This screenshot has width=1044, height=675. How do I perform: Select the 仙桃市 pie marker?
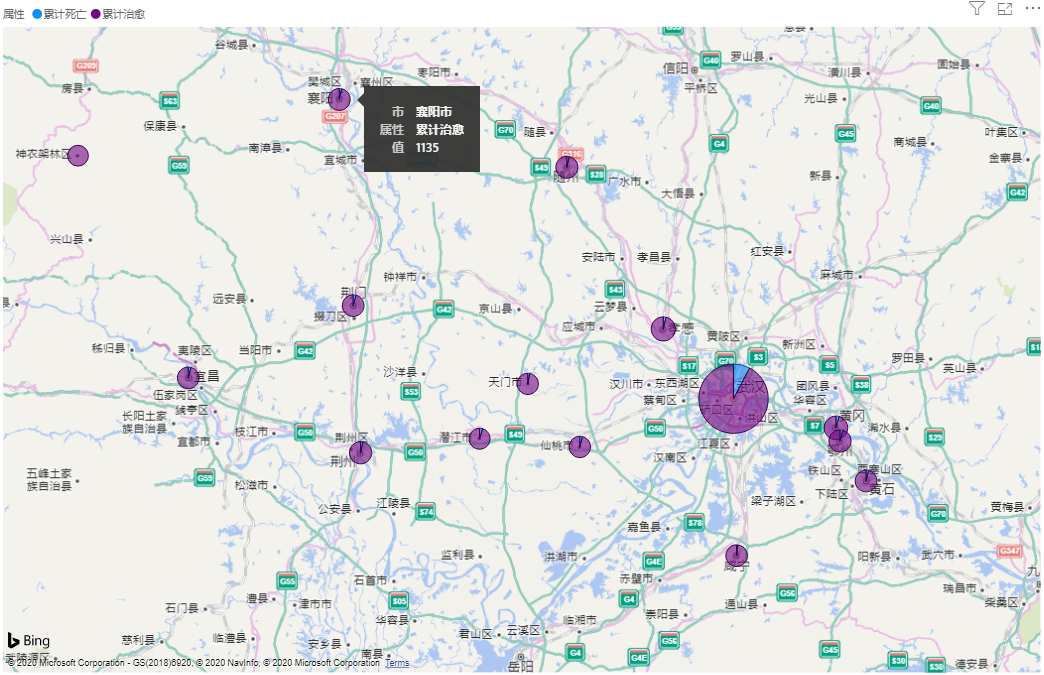(x=580, y=447)
